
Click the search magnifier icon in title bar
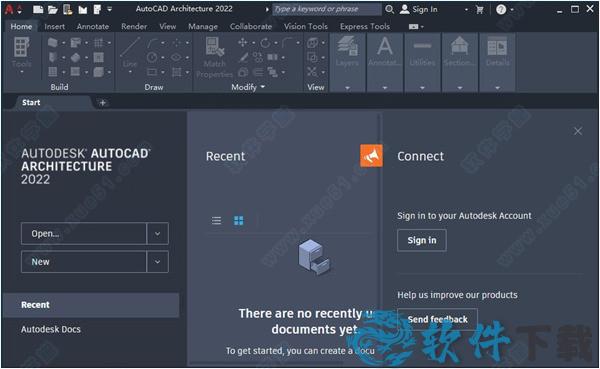(389, 9)
